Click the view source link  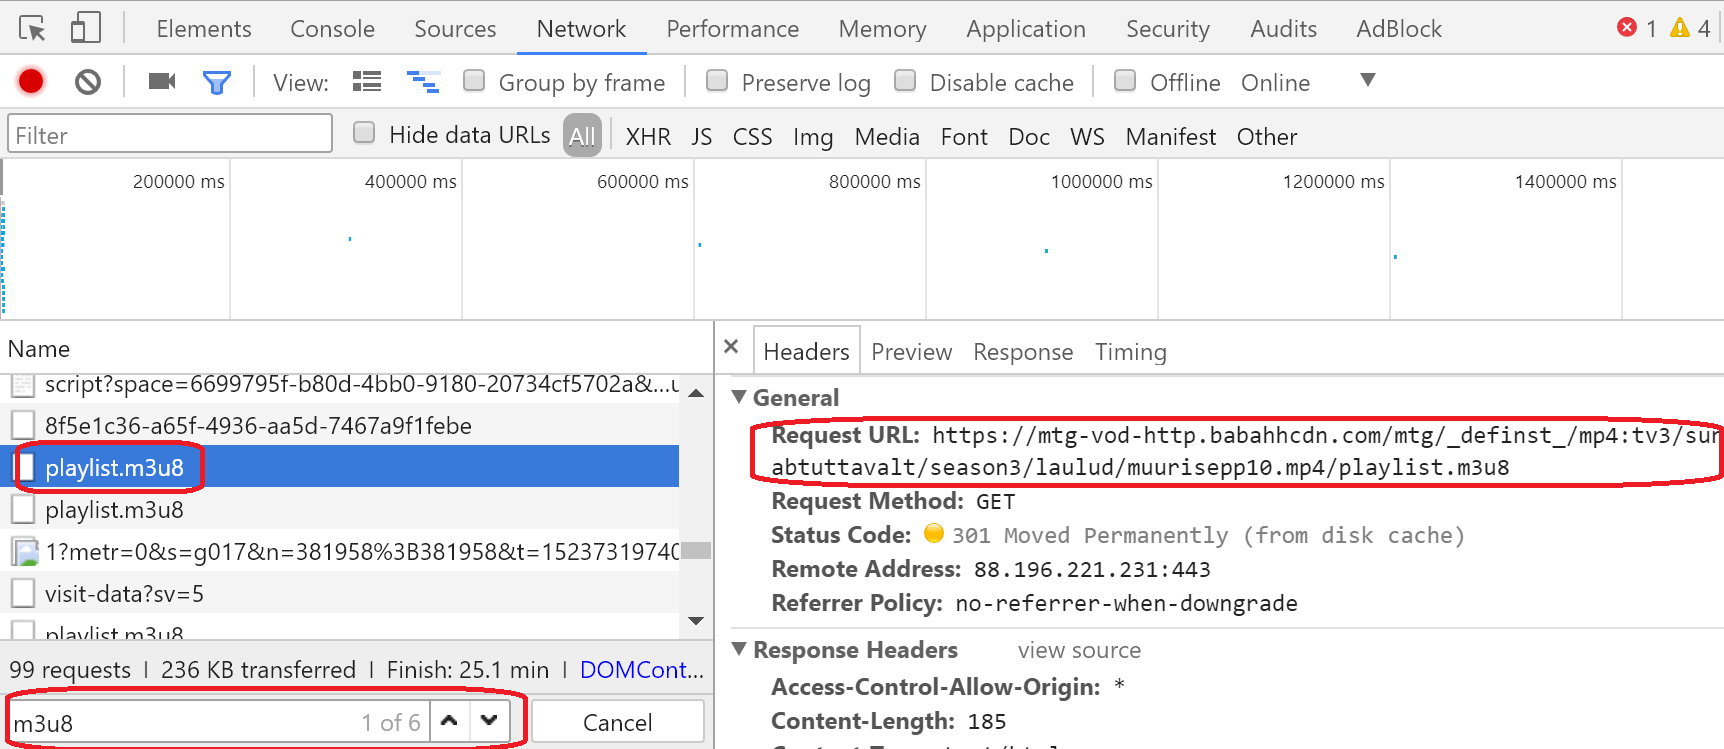point(1079,650)
